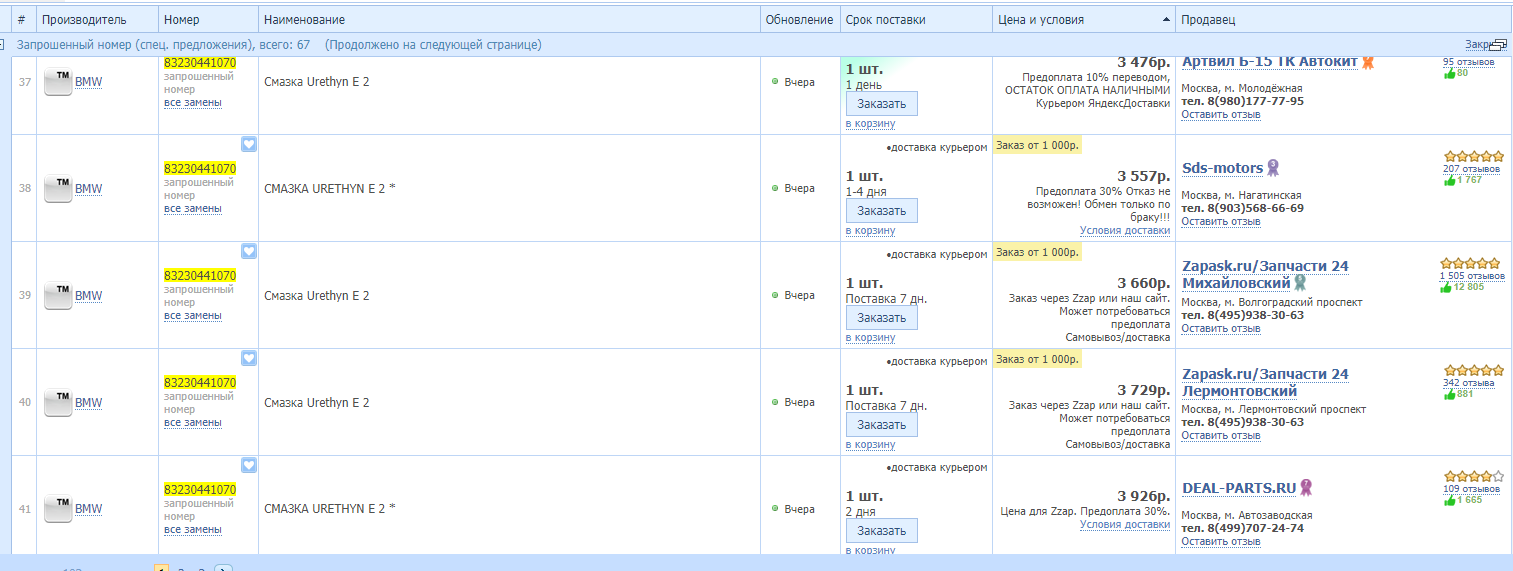Click thumbs-up icon beside 12 805 rating
Viewport: 1513px width, 571px height.
tap(1445, 287)
